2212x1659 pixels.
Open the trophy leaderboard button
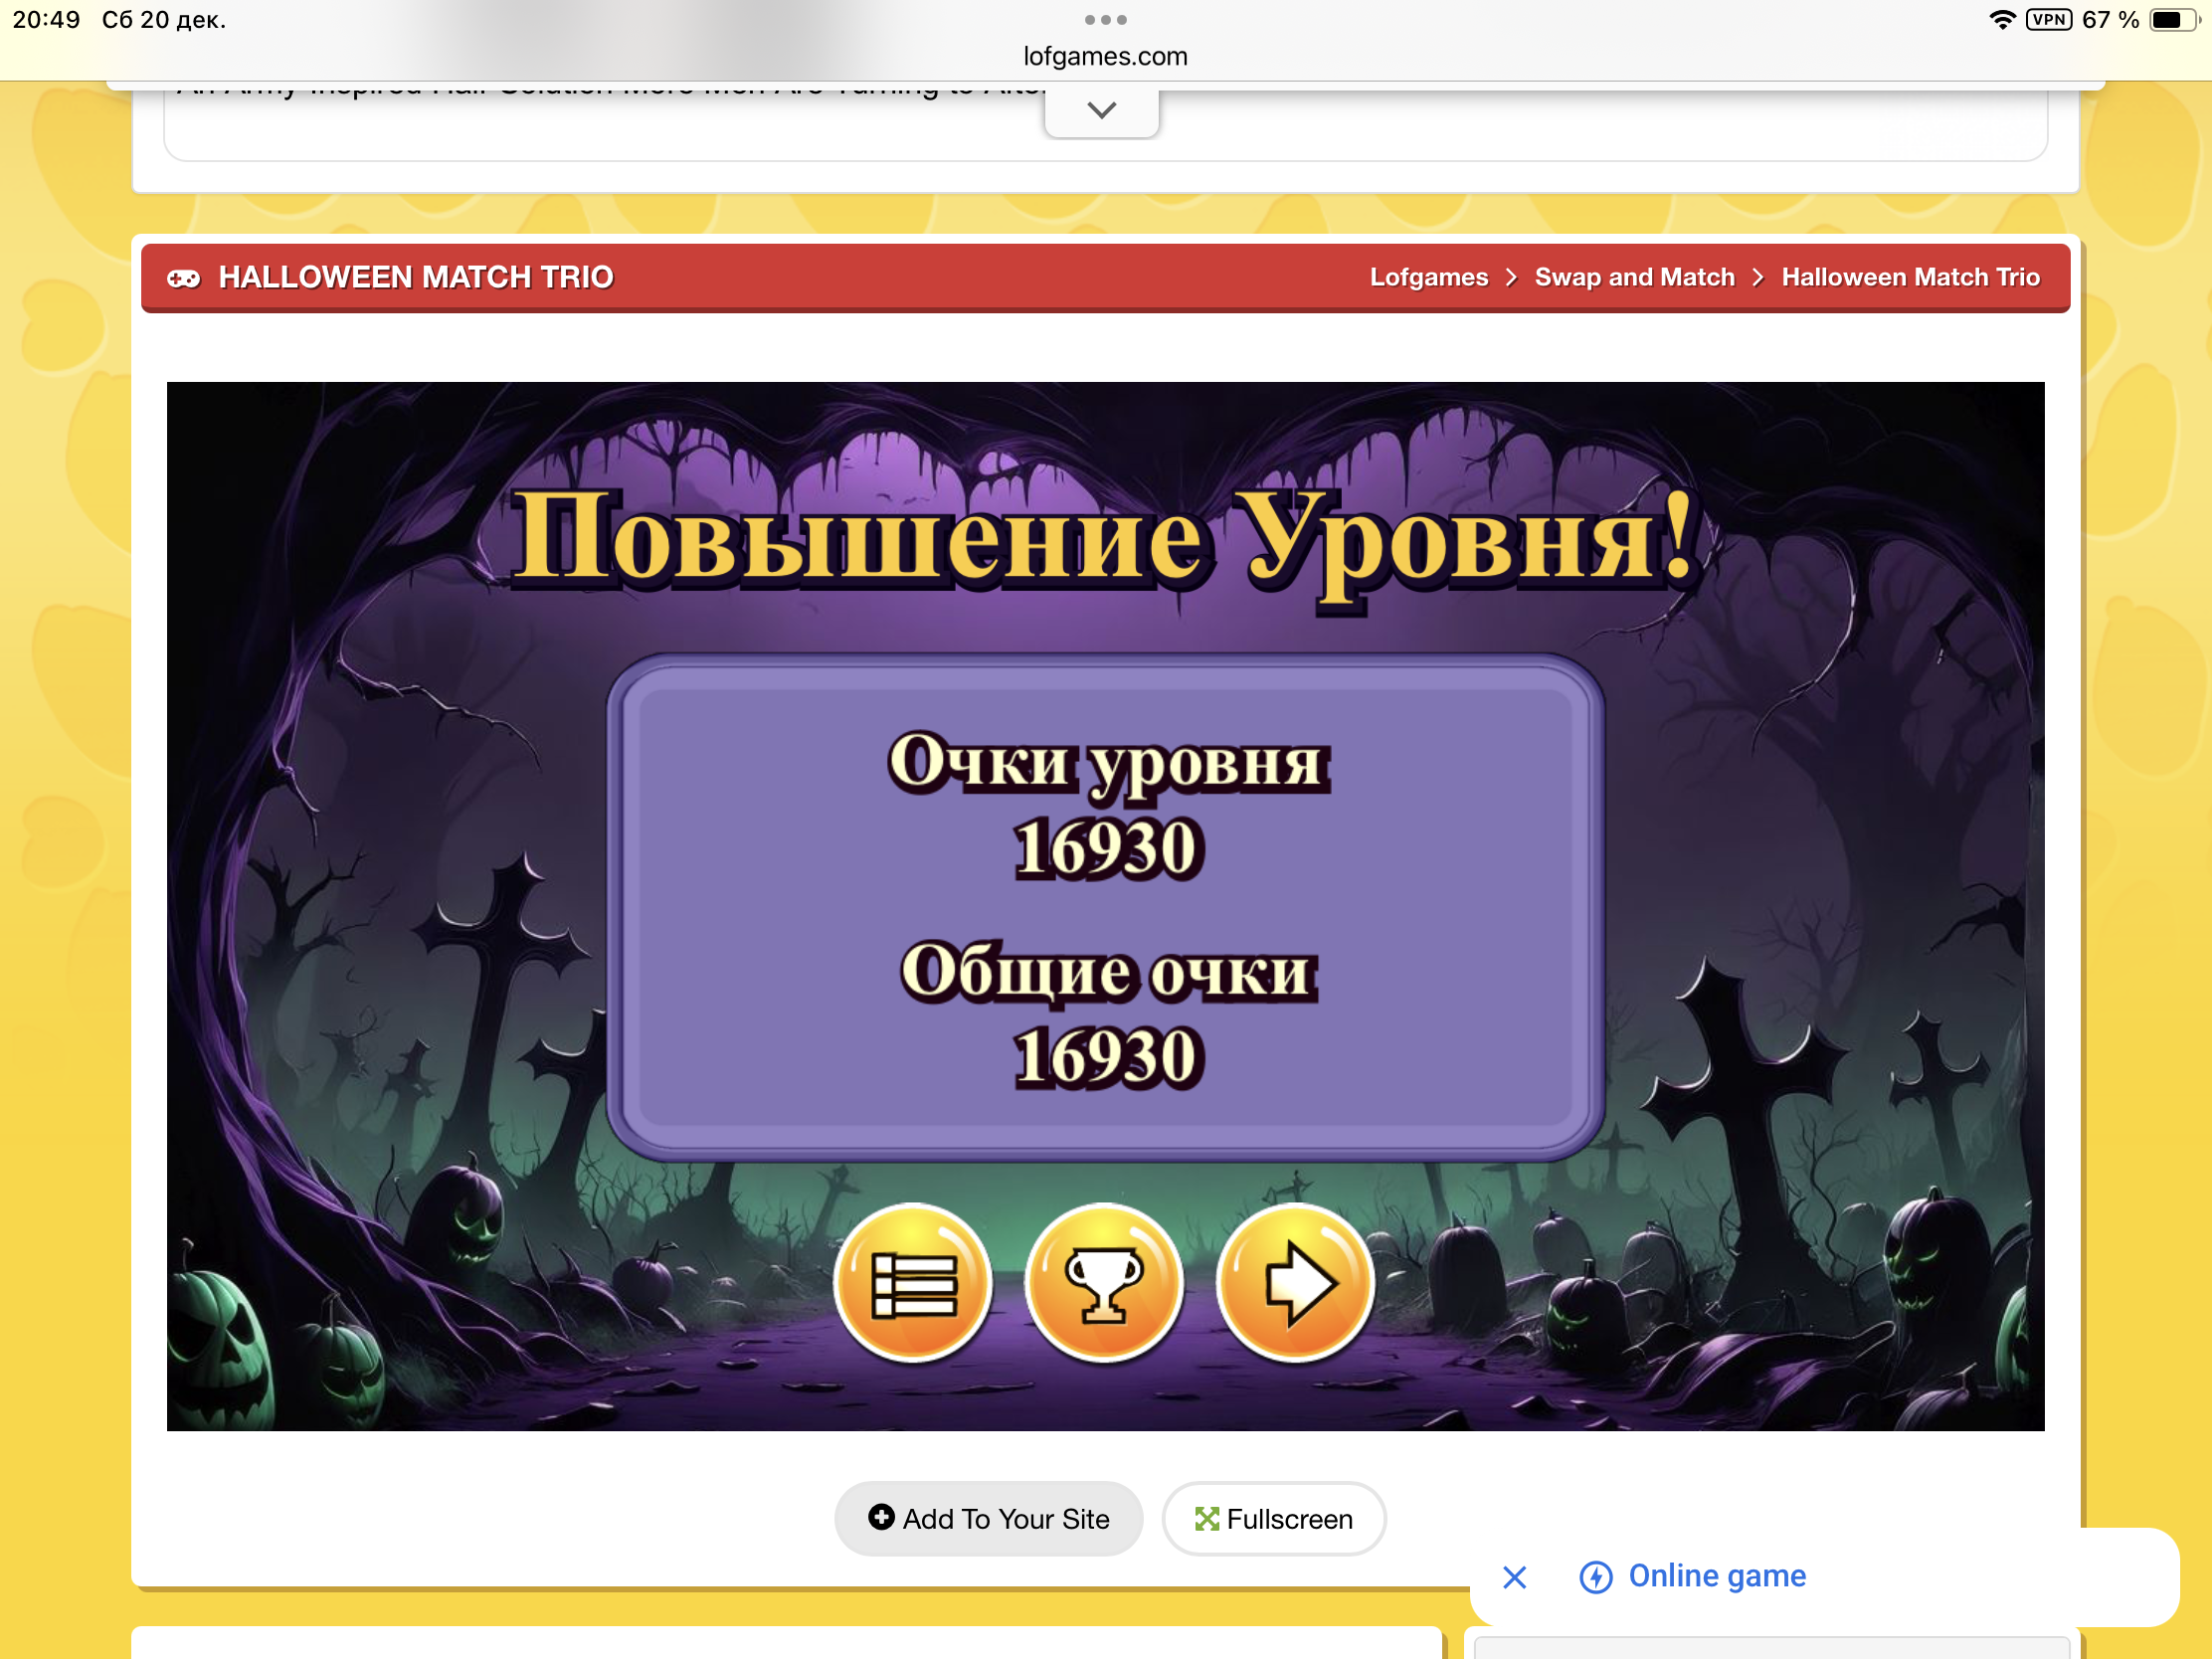pyautogui.click(x=1104, y=1283)
